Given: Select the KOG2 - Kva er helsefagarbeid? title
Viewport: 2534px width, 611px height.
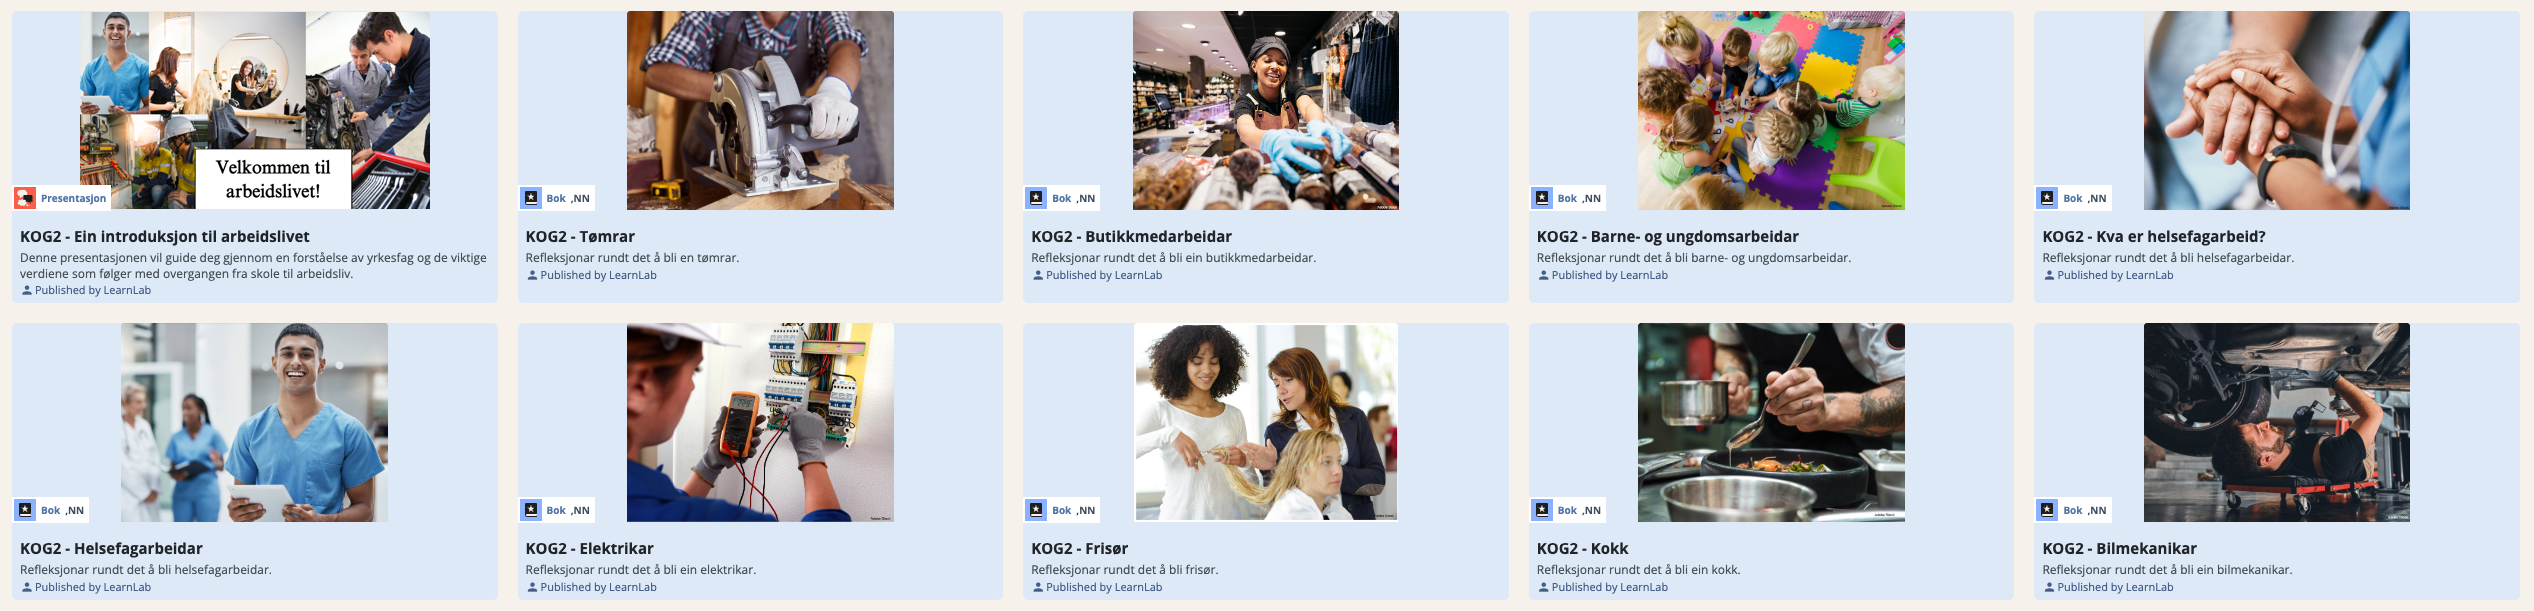Looking at the screenshot, I should point(2154,237).
